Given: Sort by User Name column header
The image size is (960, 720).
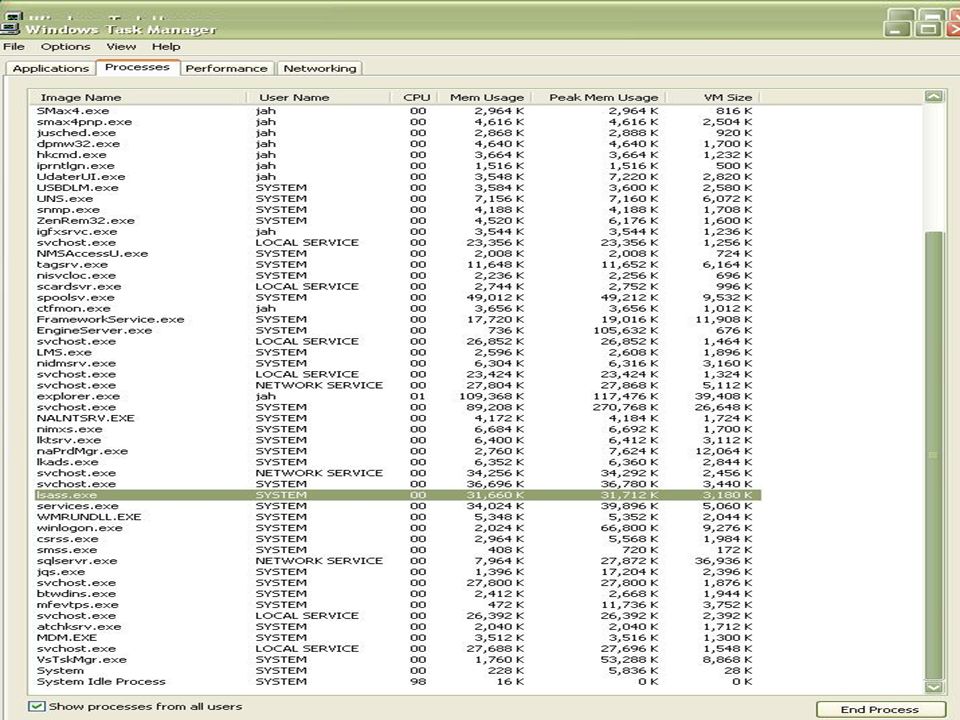Looking at the screenshot, I should [318, 97].
